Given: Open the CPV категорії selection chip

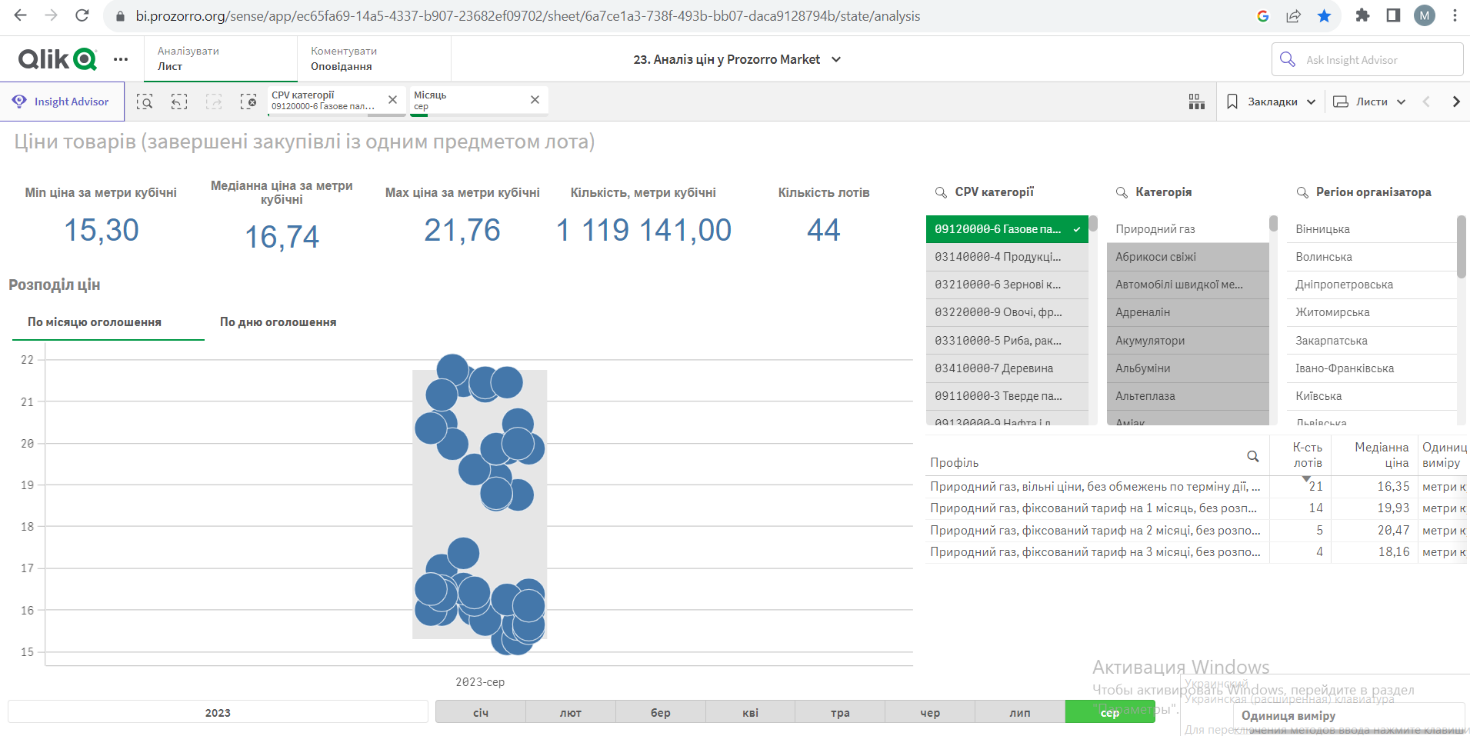Looking at the screenshot, I should click(326, 100).
